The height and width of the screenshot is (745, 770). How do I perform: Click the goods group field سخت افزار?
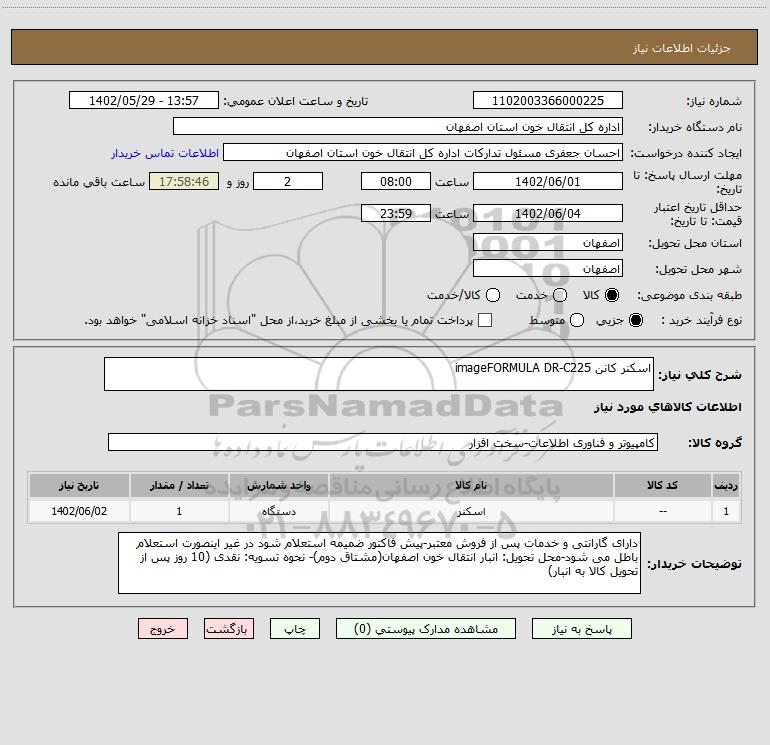point(383,442)
